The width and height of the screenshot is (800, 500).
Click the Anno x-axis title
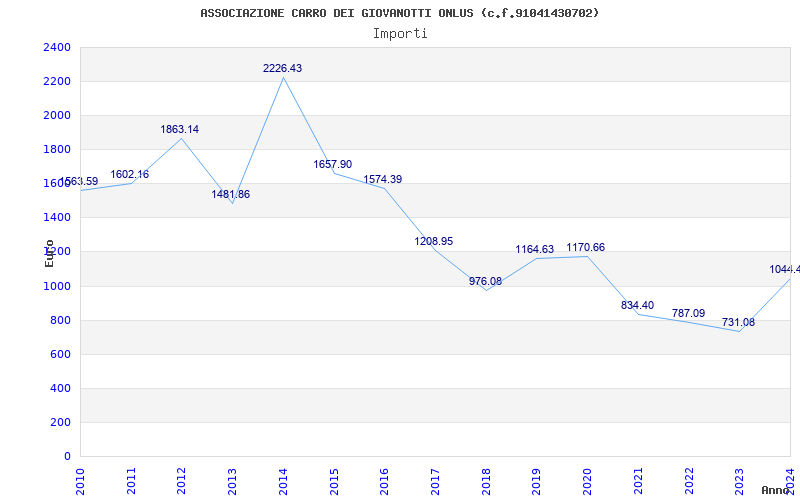[x=776, y=490]
